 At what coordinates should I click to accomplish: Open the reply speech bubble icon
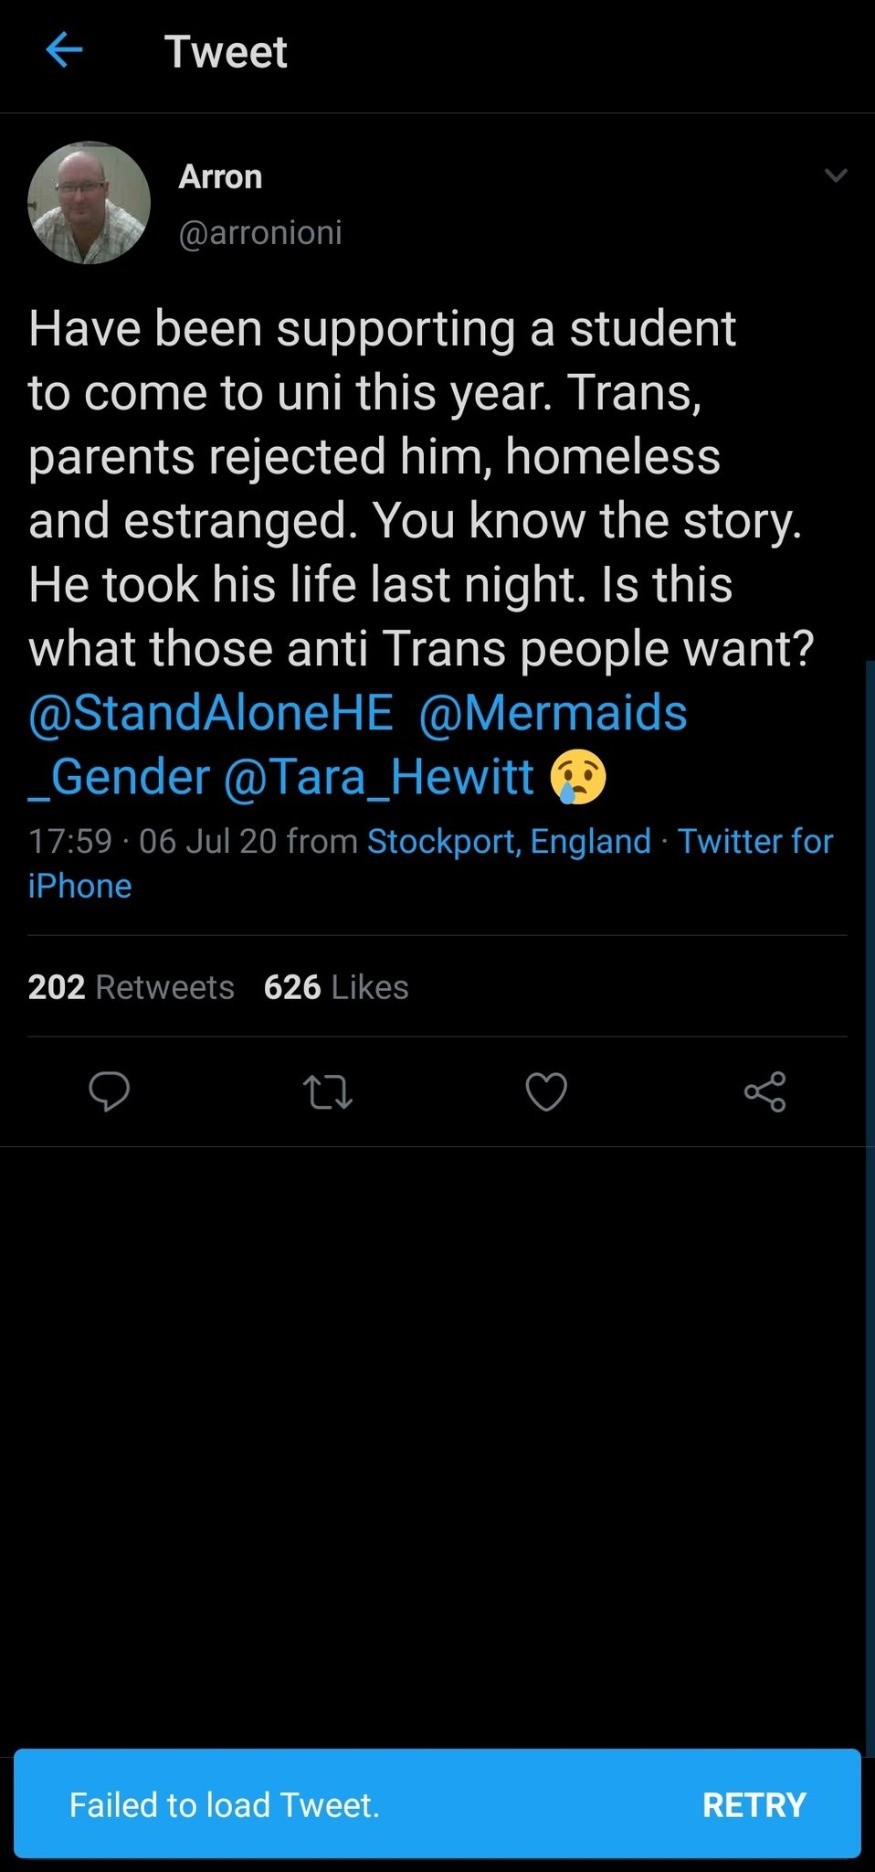pyautogui.click(x=109, y=1091)
